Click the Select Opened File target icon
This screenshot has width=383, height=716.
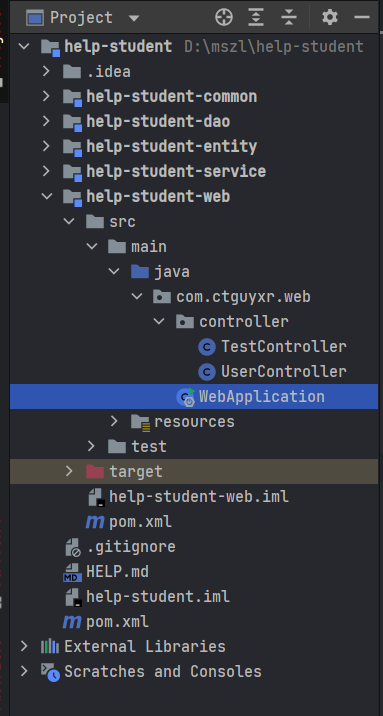click(x=224, y=17)
